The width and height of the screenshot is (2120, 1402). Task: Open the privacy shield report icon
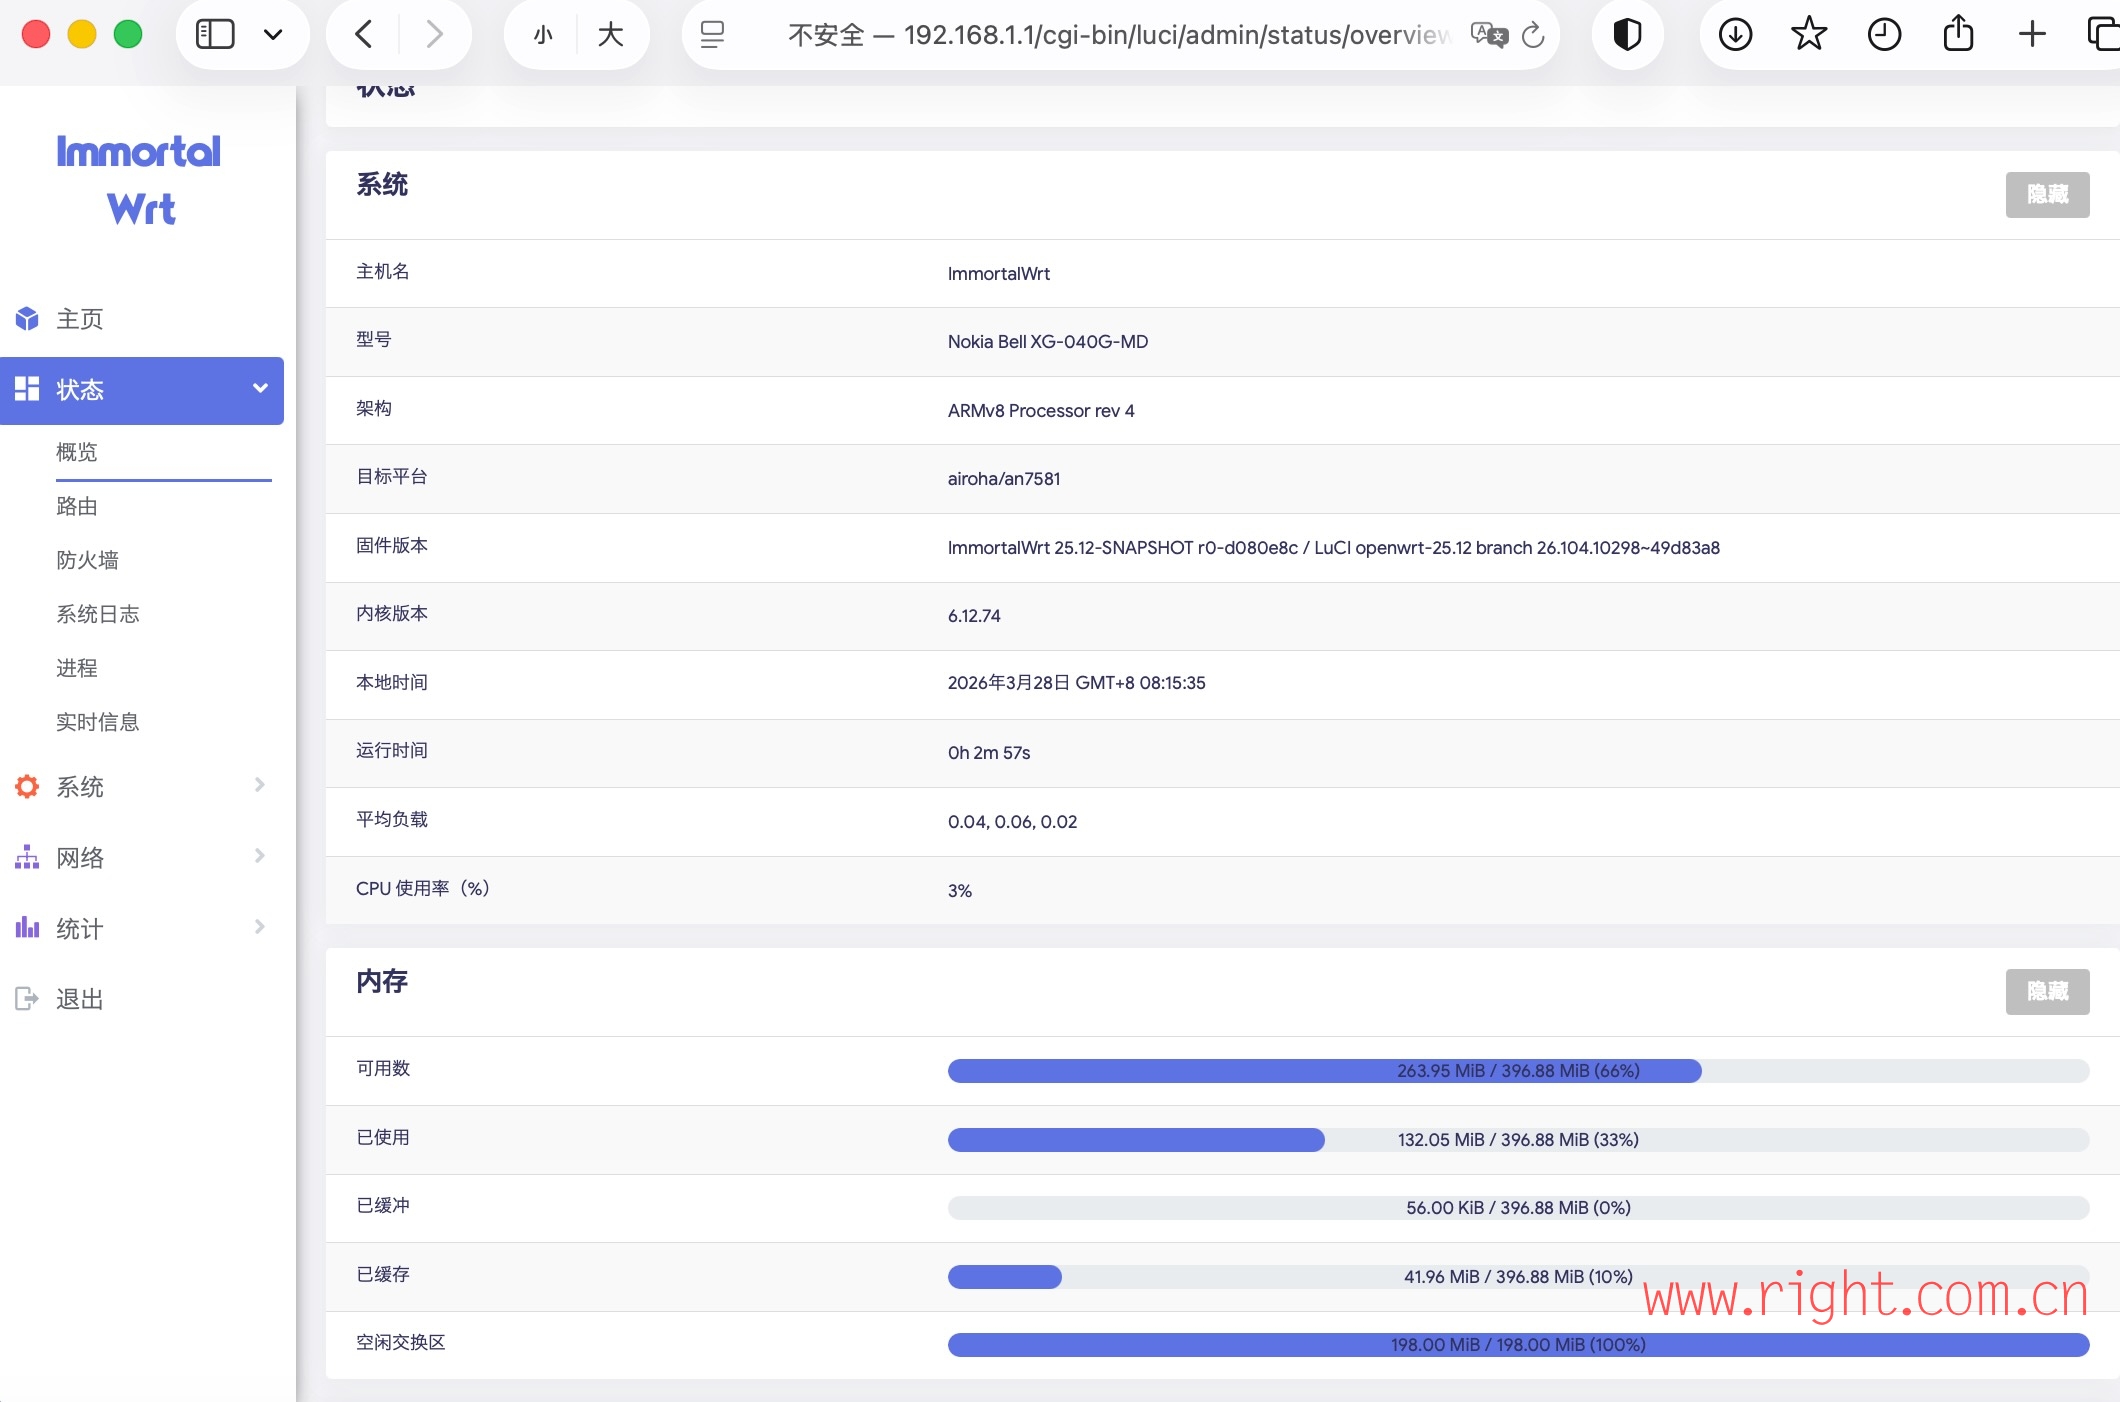1627,35
